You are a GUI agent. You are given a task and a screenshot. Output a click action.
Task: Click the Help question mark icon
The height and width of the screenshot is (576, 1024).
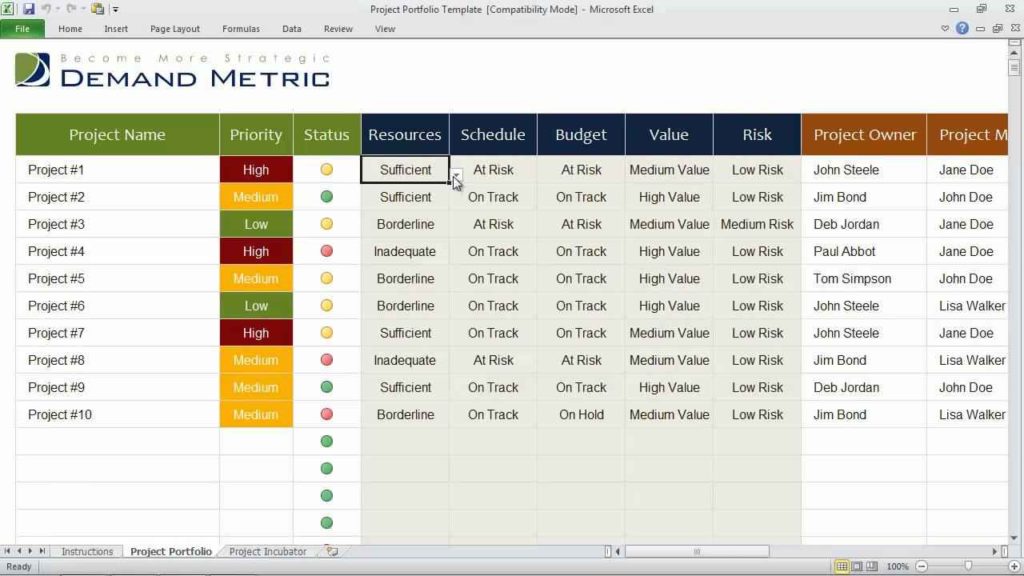(x=962, y=28)
